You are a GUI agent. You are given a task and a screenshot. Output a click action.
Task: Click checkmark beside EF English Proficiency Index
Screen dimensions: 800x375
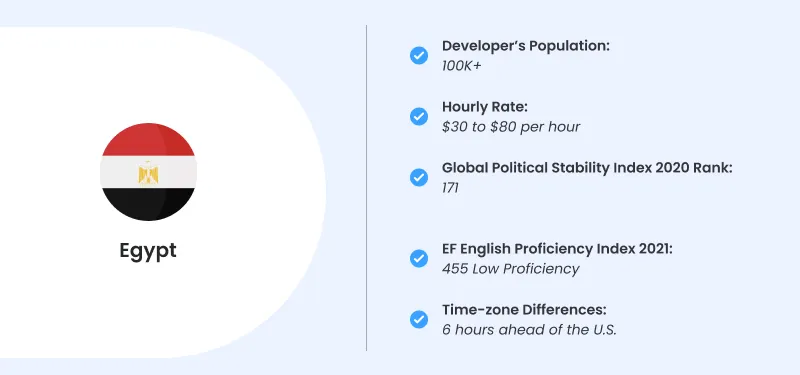[x=419, y=259]
